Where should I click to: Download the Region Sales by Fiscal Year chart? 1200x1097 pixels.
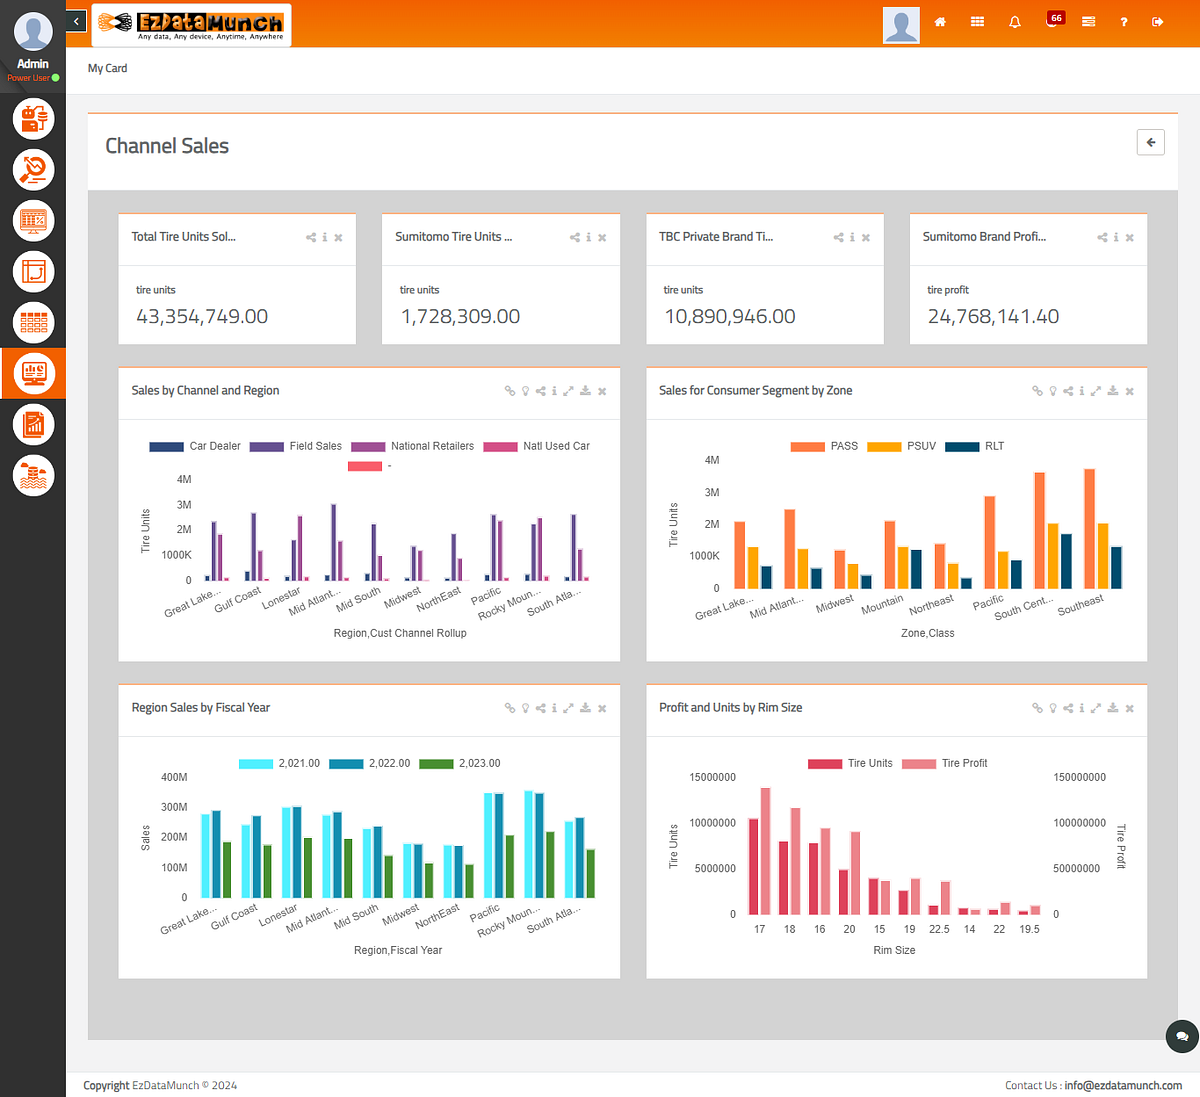584,707
